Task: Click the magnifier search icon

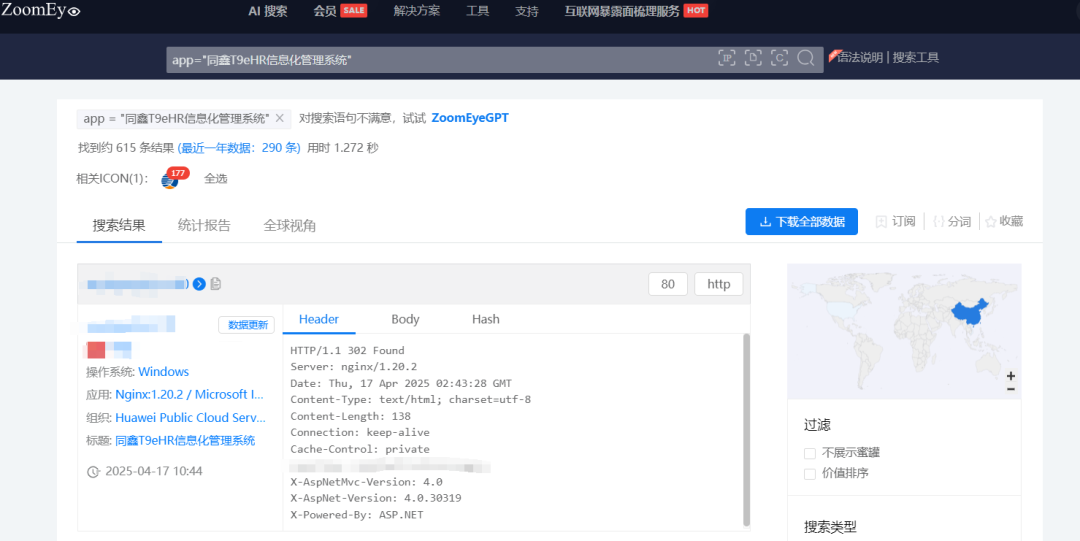Action: pyautogui.click(x=805, y=59)
